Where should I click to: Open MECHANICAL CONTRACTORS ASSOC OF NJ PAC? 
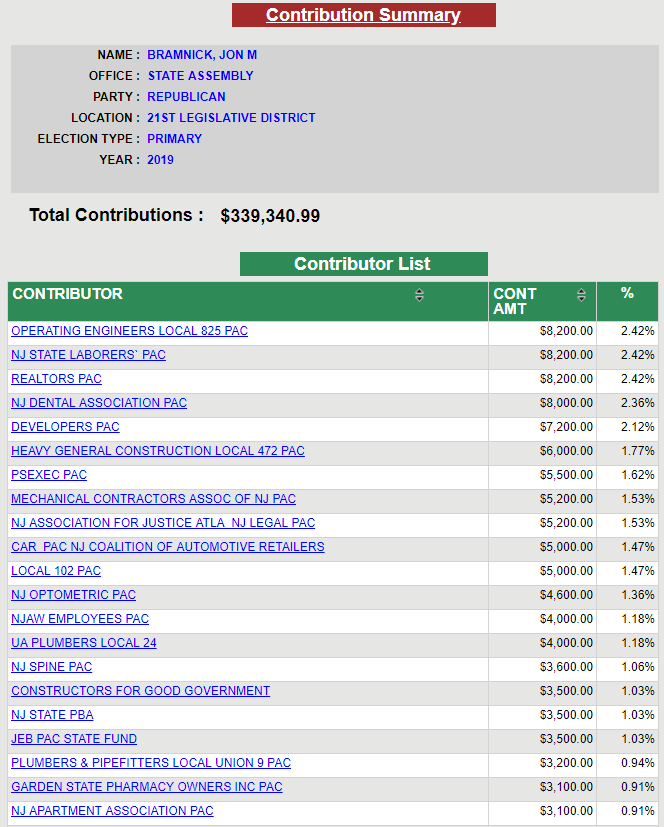[153, 499]
